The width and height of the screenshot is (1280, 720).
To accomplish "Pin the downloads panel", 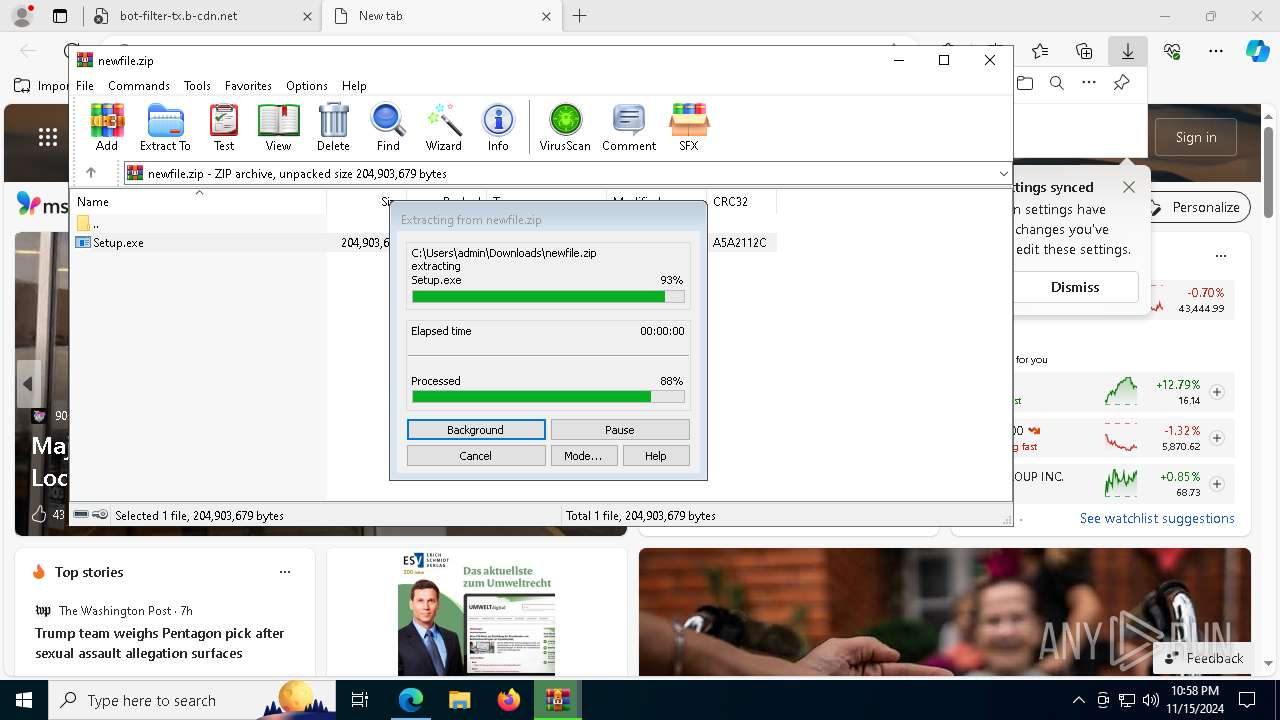I will tap(1121, 84).
